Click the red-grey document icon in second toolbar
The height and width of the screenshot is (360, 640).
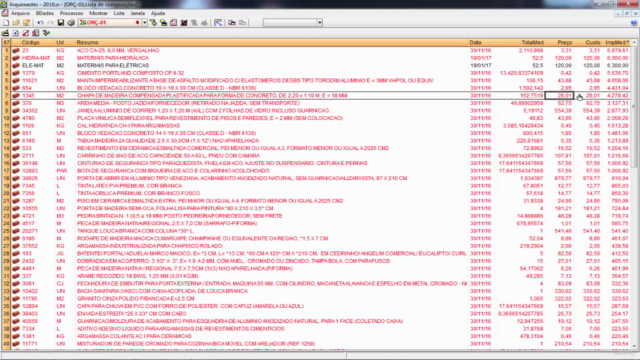tap(36, 33)
